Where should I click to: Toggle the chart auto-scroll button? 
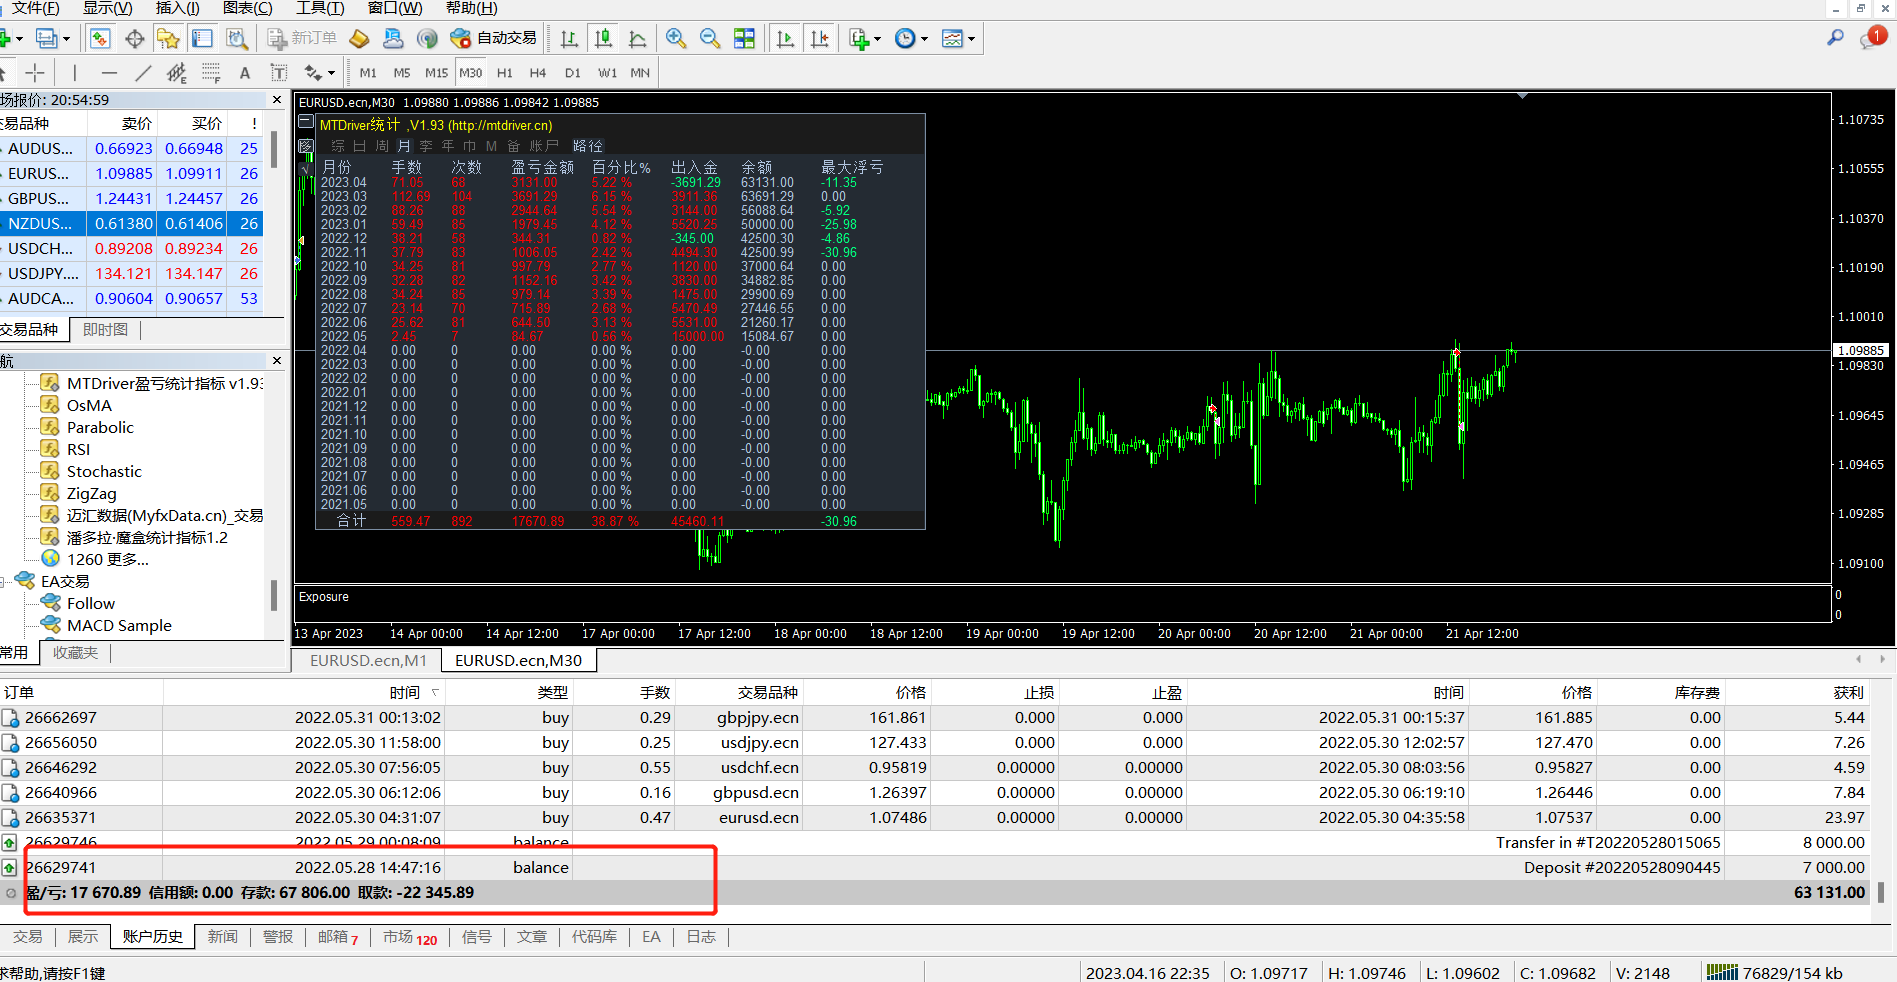[x=785, y=39]
